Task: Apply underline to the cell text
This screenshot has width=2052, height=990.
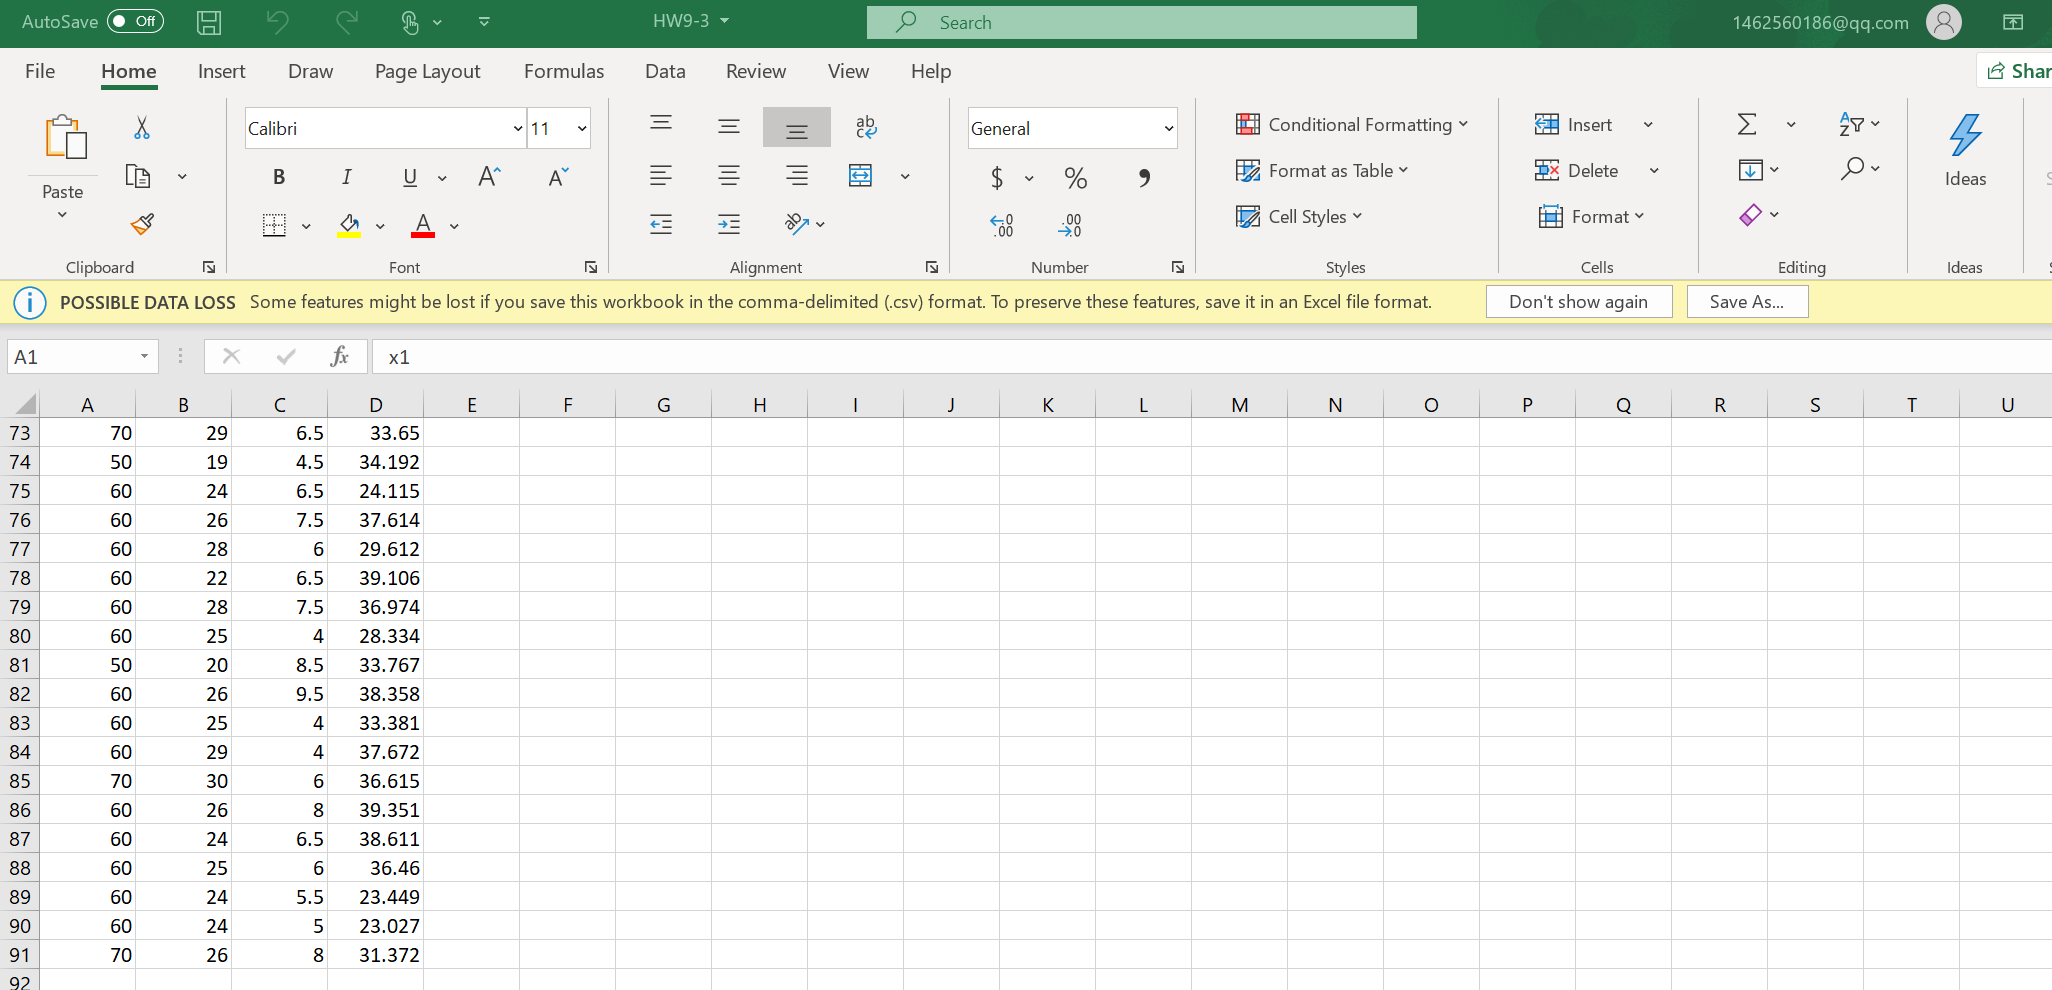Action: click(409, 177)
